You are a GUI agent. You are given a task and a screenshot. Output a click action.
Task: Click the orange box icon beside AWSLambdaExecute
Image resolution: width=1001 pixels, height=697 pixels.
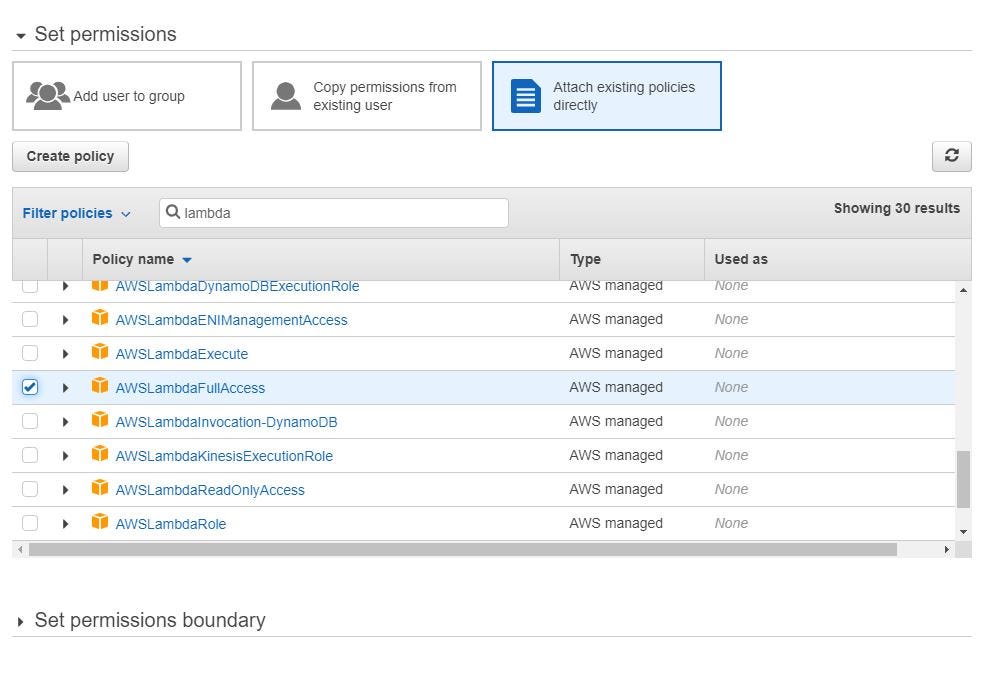[100, 351]
